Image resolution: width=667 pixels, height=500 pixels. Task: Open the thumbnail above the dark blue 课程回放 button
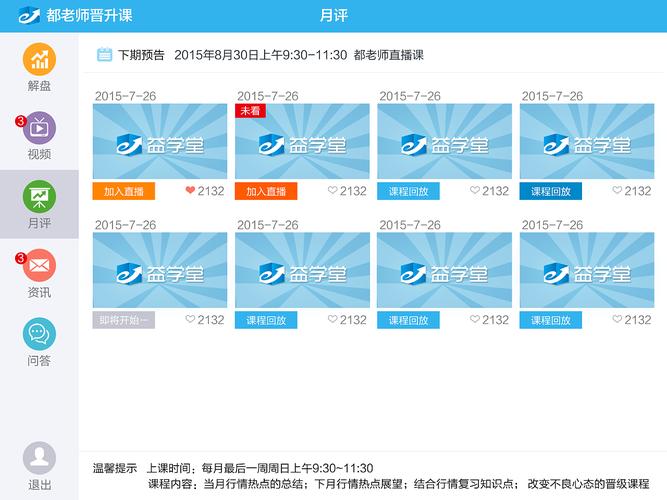tap(587, 141)
